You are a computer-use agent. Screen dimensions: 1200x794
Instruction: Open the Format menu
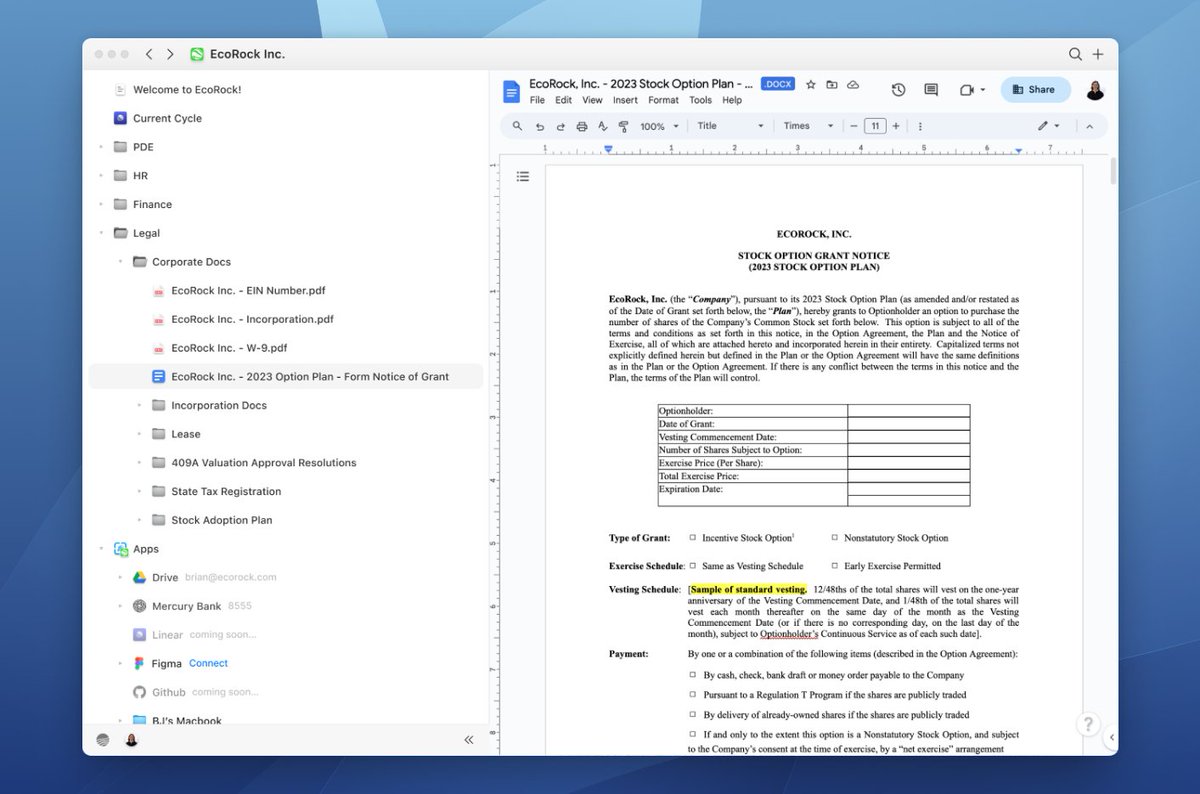[663, 100]
